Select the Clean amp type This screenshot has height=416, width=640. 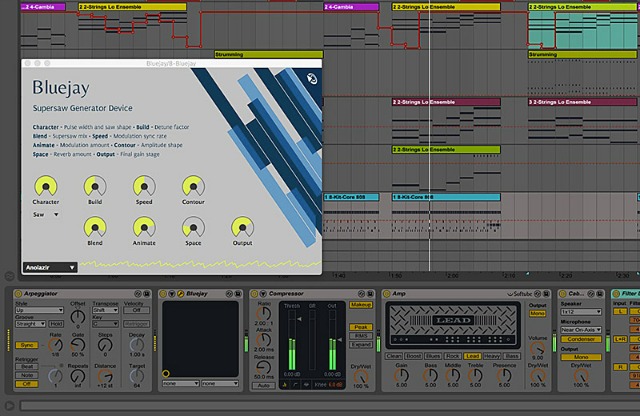coord(394,356)
